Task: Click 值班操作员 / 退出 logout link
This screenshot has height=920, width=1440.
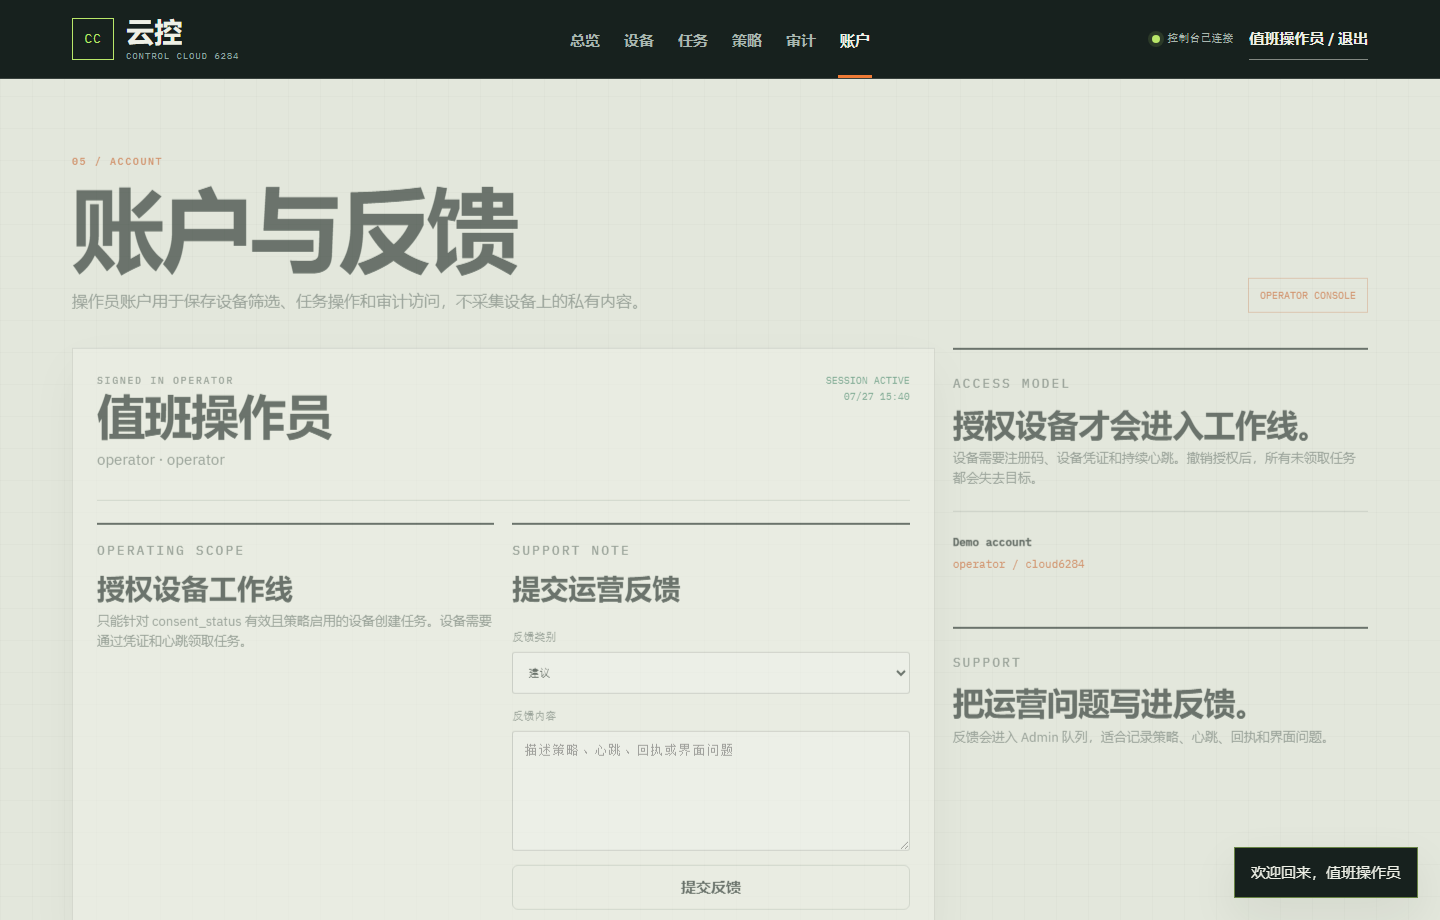Action: tap(1308, 39)
